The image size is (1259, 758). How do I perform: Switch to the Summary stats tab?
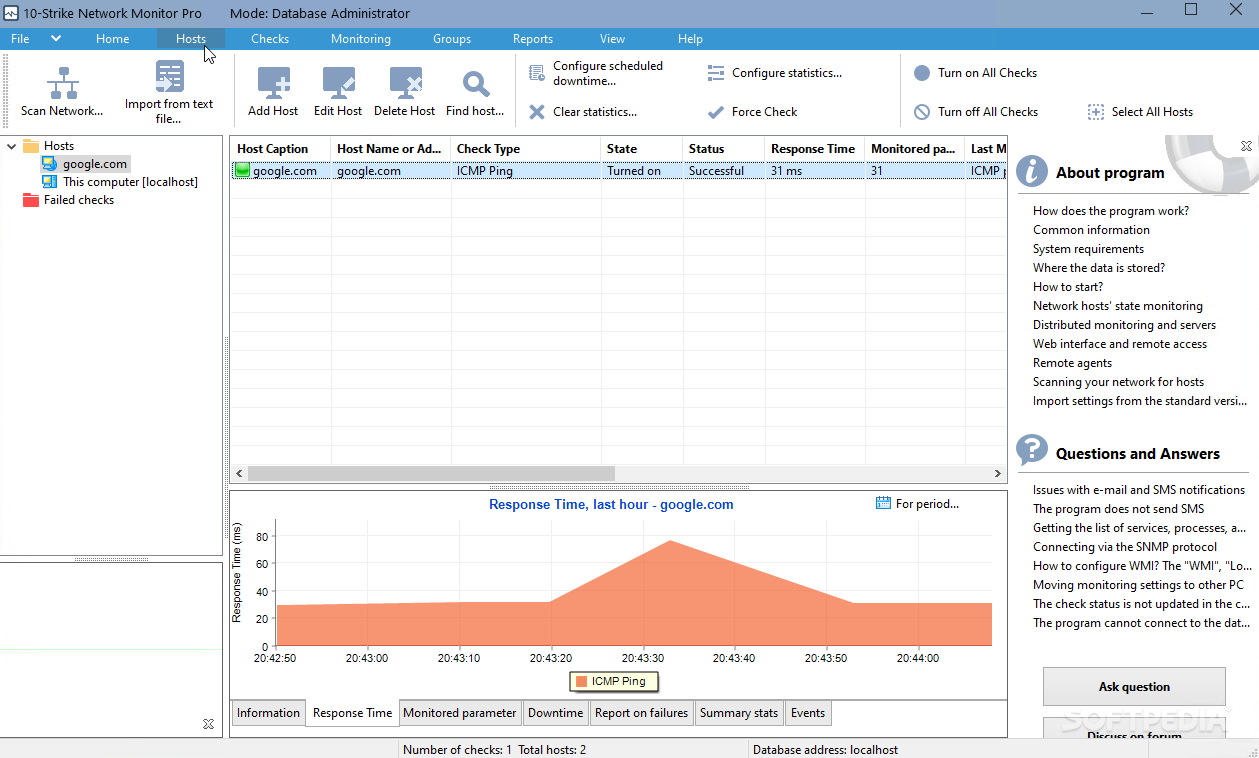[739, 713]
